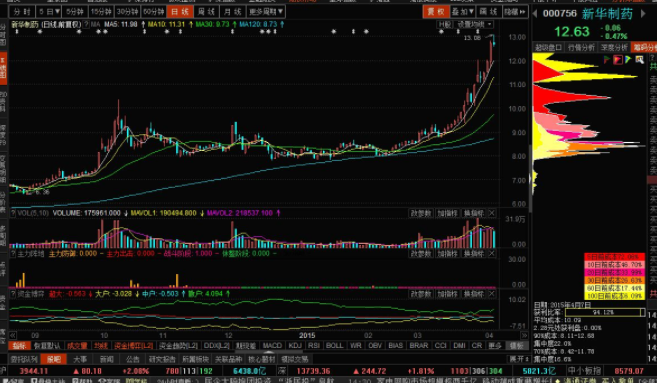Expand the 更多周期 dropdown
Image resolution: width=657 pixels, height=383 pixels.
coord(266,12)
